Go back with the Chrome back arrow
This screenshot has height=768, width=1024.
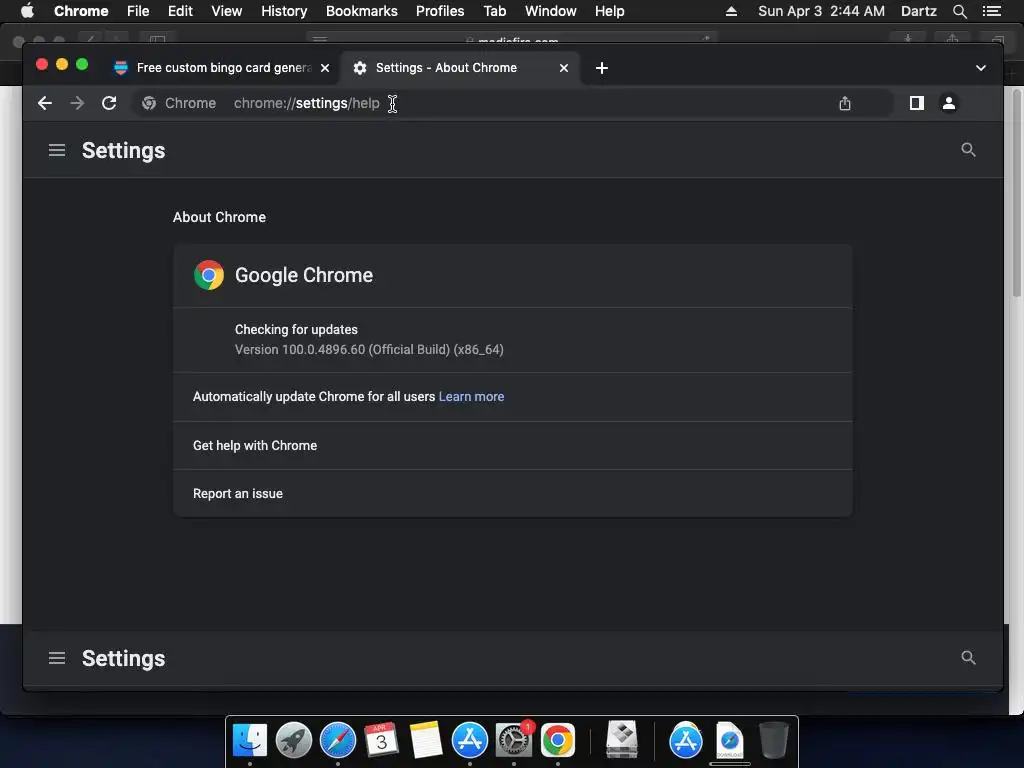click(x=44, y=103)
